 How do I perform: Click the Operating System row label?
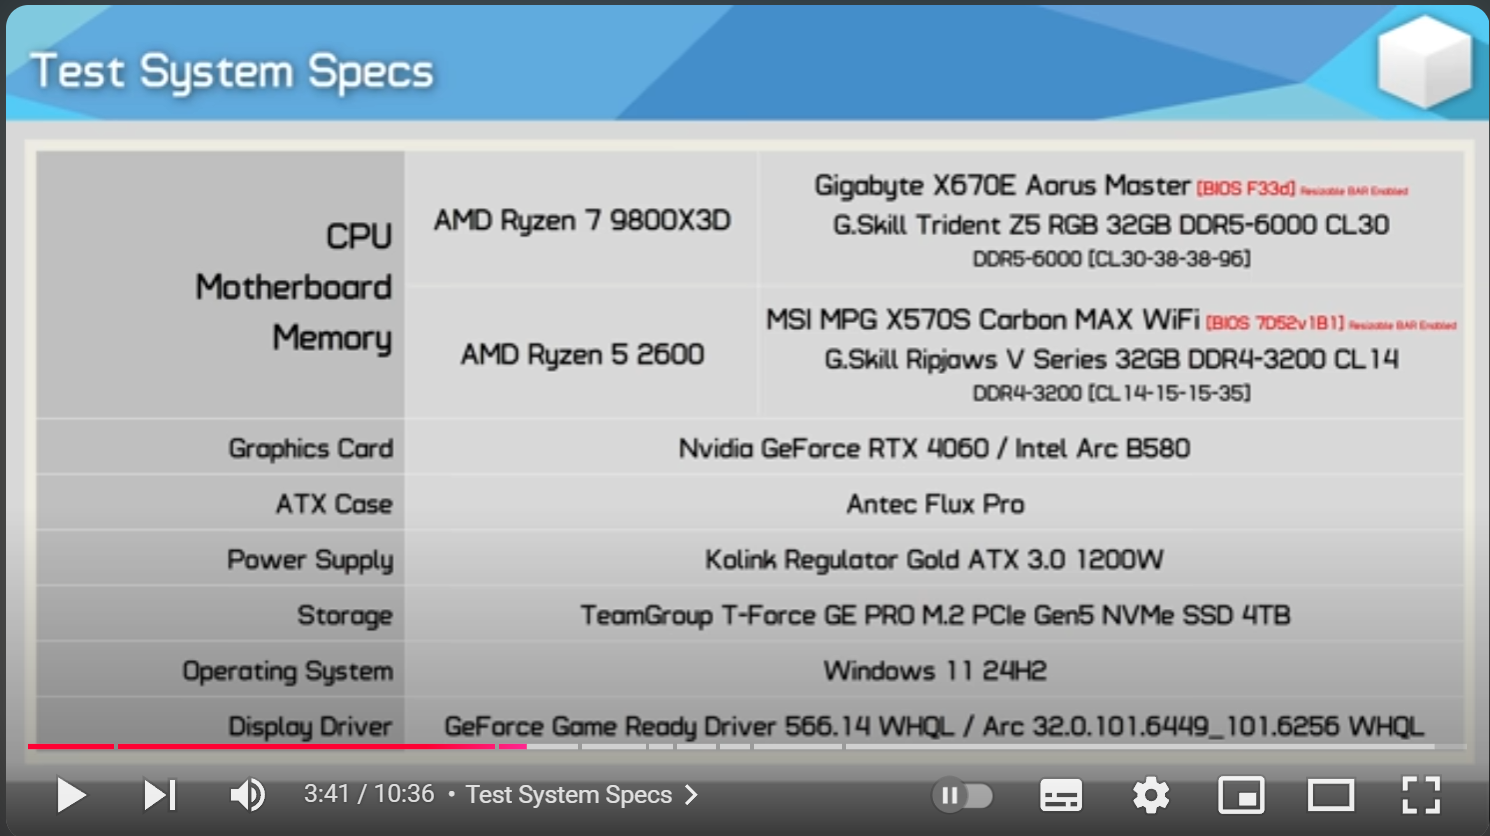click(x=287, y=671)
